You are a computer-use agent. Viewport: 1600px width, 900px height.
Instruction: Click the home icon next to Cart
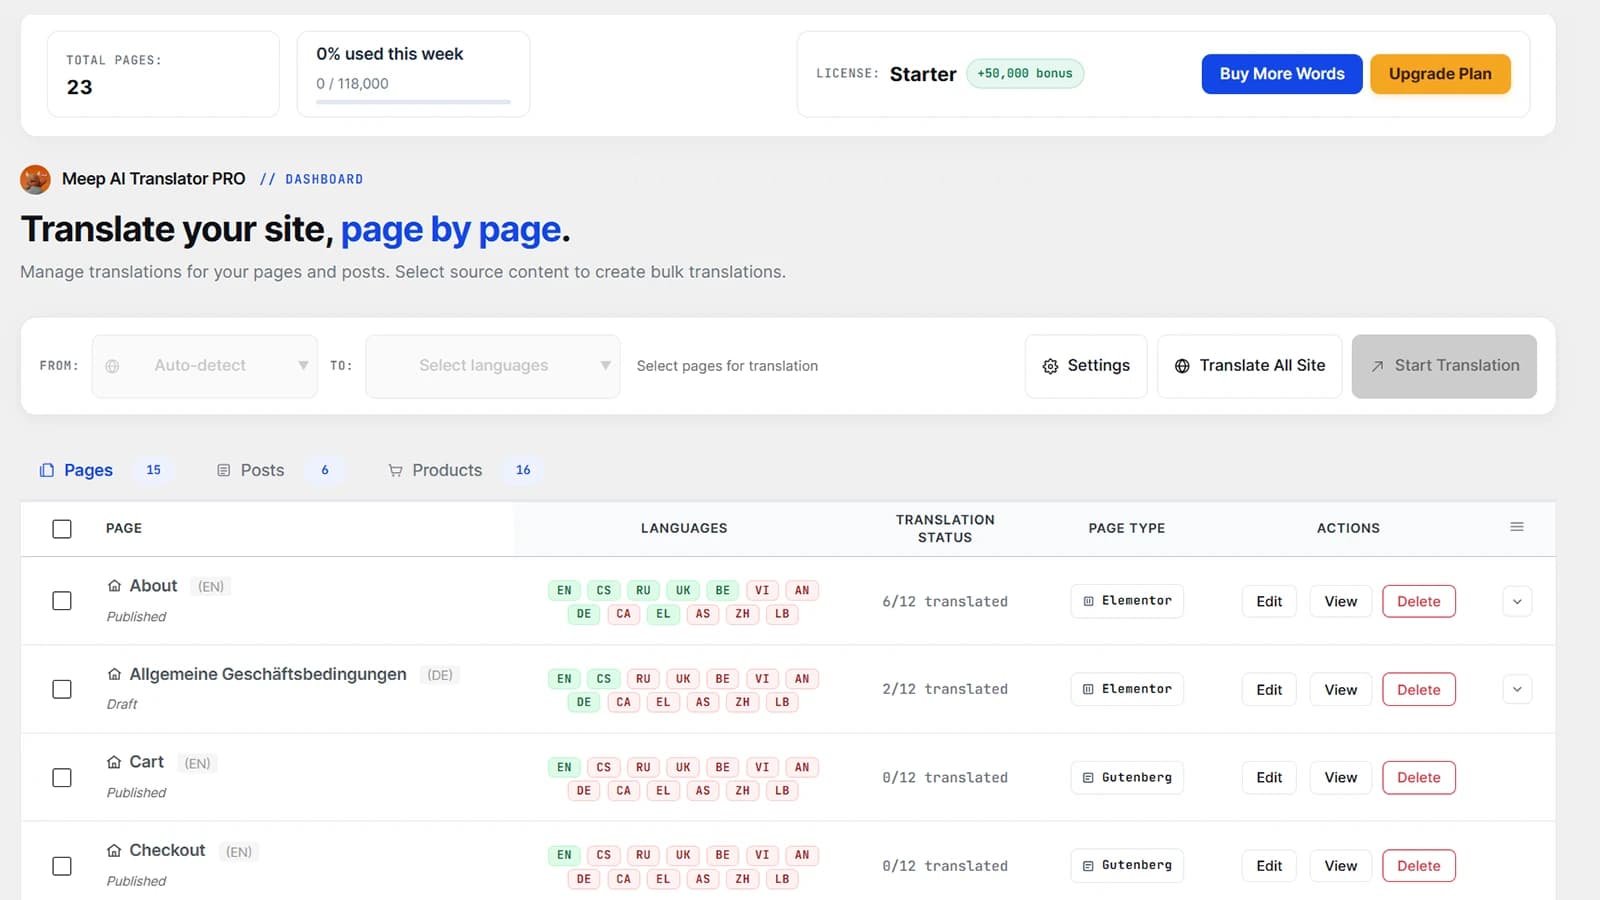click(114, 762)
